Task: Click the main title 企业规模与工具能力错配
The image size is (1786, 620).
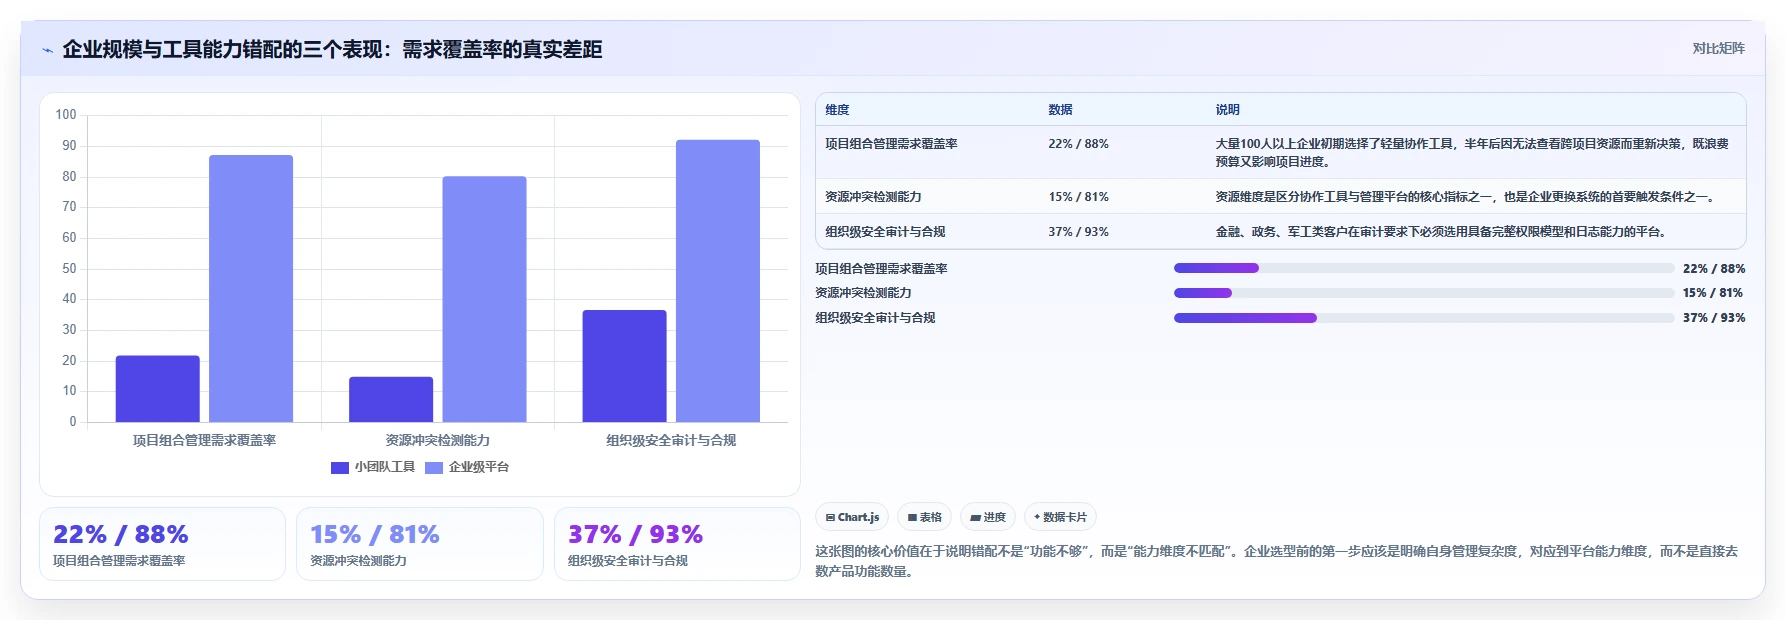Action: click(332, 49)
